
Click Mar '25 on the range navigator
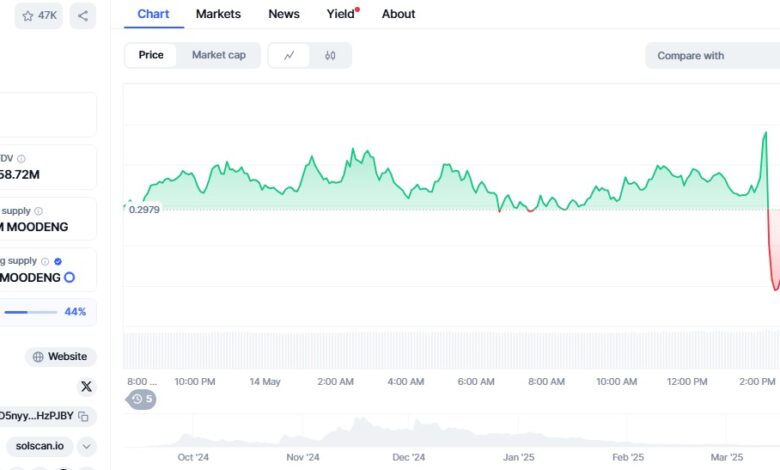click(x=727, y=457)
